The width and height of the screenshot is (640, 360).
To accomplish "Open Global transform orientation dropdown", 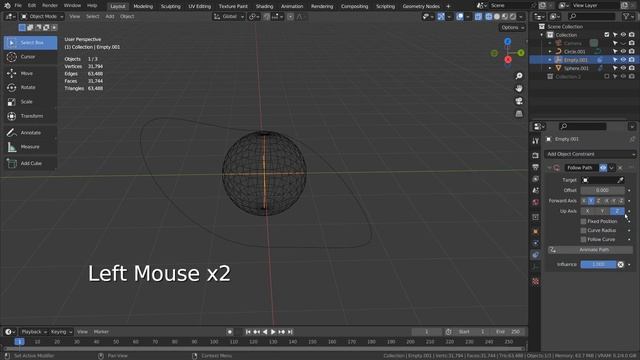I will coord(229,17).
